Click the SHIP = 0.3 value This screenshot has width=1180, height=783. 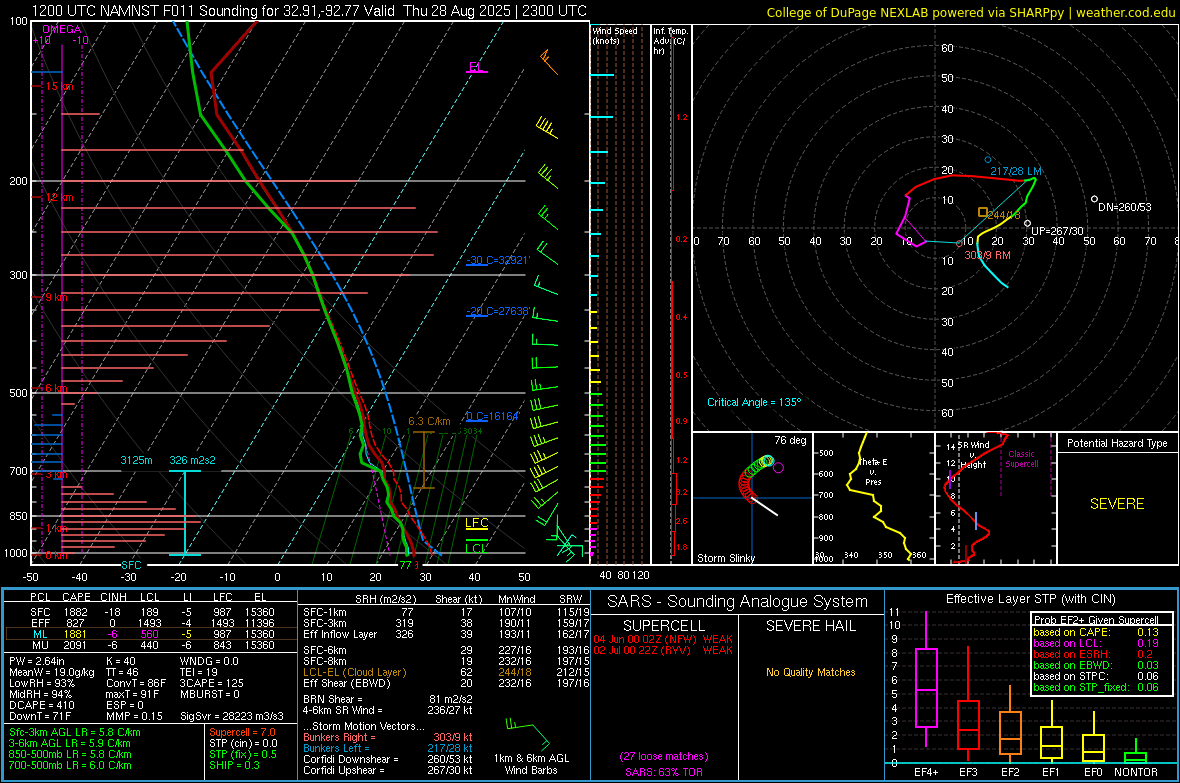[x=234, y=765]
